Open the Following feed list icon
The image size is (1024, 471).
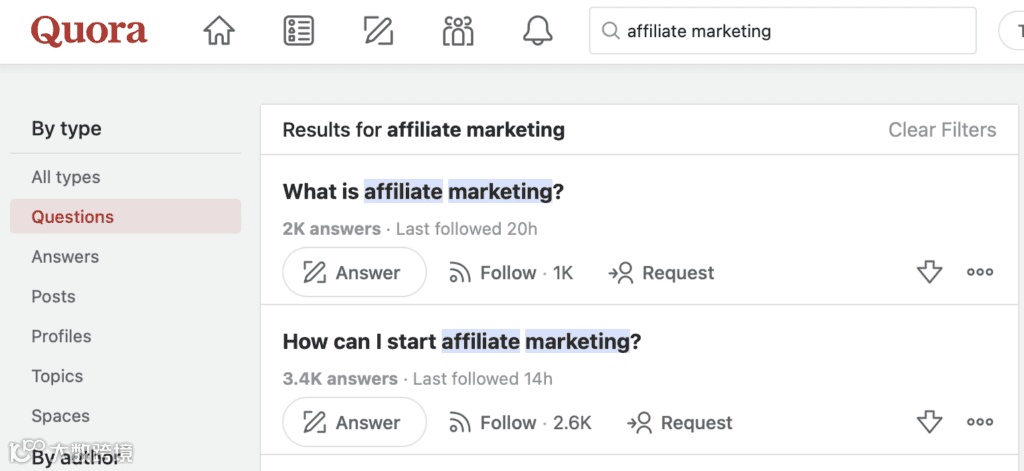point(298,32)
